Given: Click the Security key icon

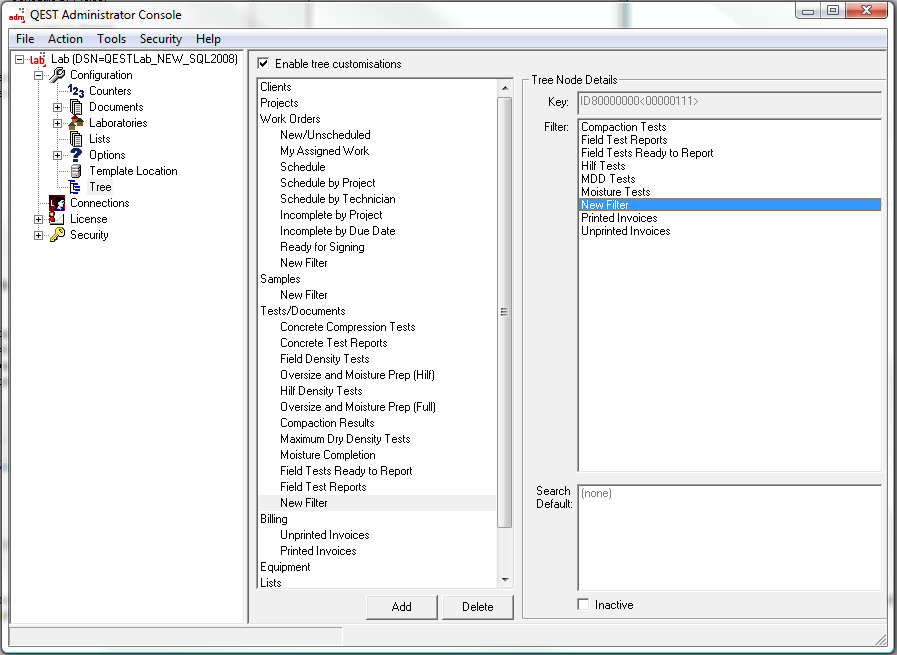Looking at the screenshot, I should (x=57, y=235).
